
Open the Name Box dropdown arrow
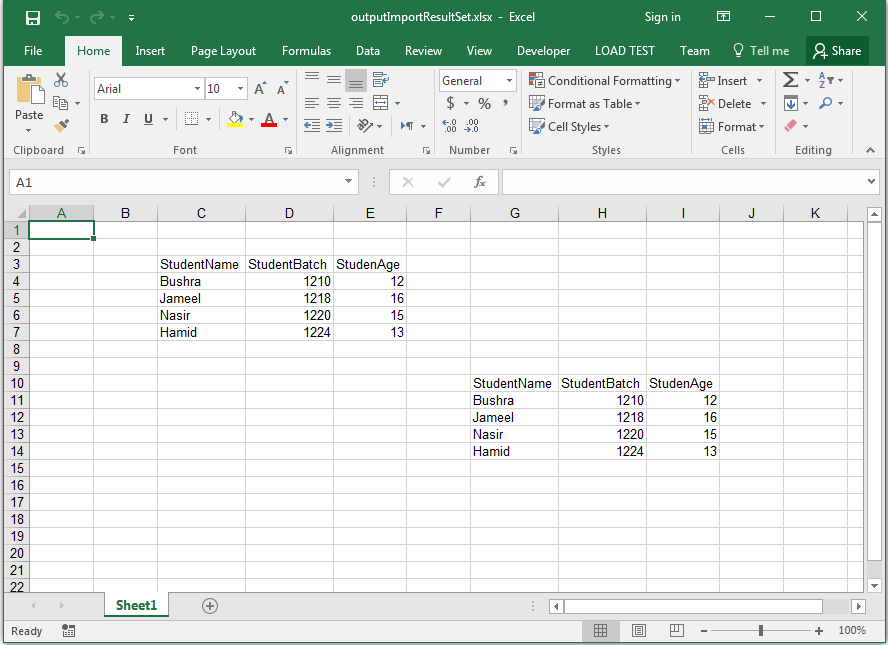tap(348, 182)
